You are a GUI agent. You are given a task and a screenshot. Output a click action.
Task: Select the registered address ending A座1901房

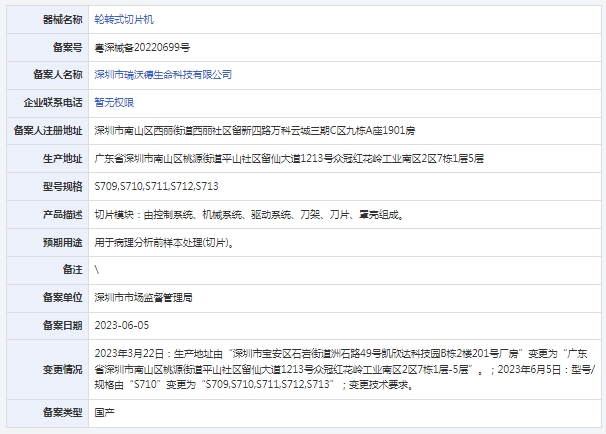click(x=255, y=131)
